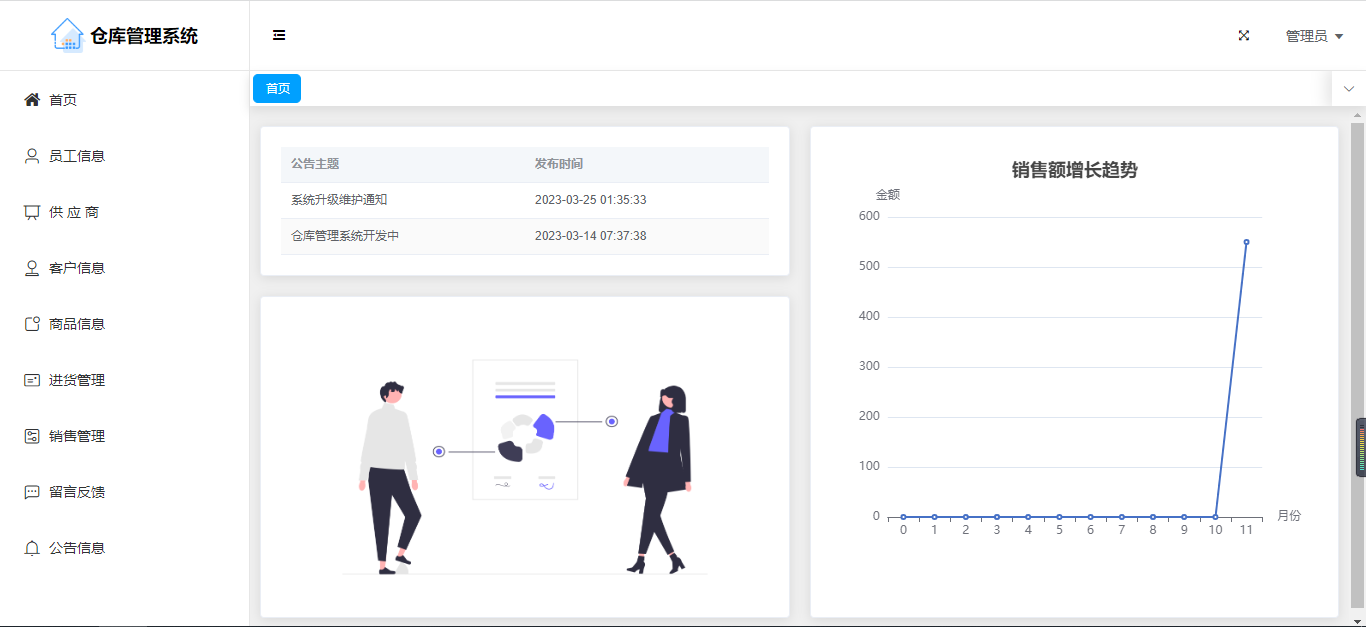Click the settings icon beside 销售管理
Screen dimensions: 1366x627
[32, 436]
